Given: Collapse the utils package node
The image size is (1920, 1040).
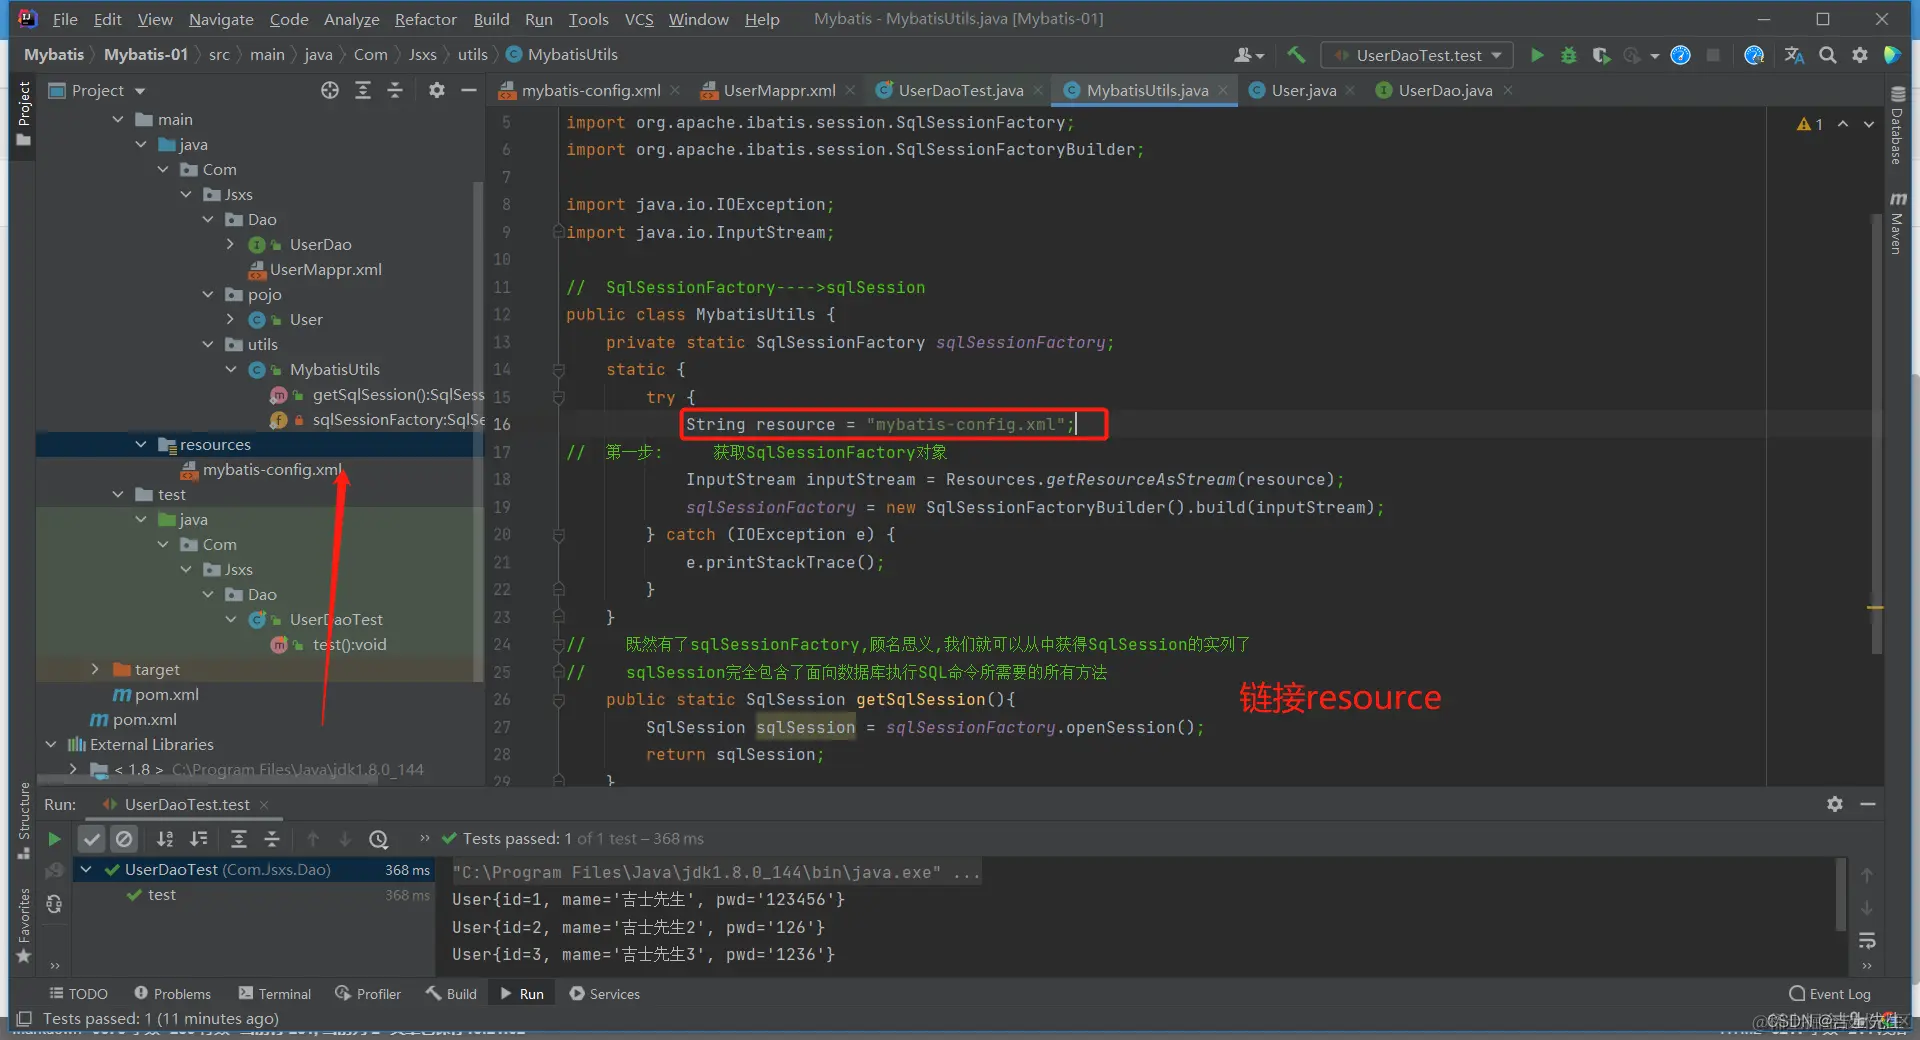Looking at the screenshot, I should pyautogui.click(x=208, y=344).
